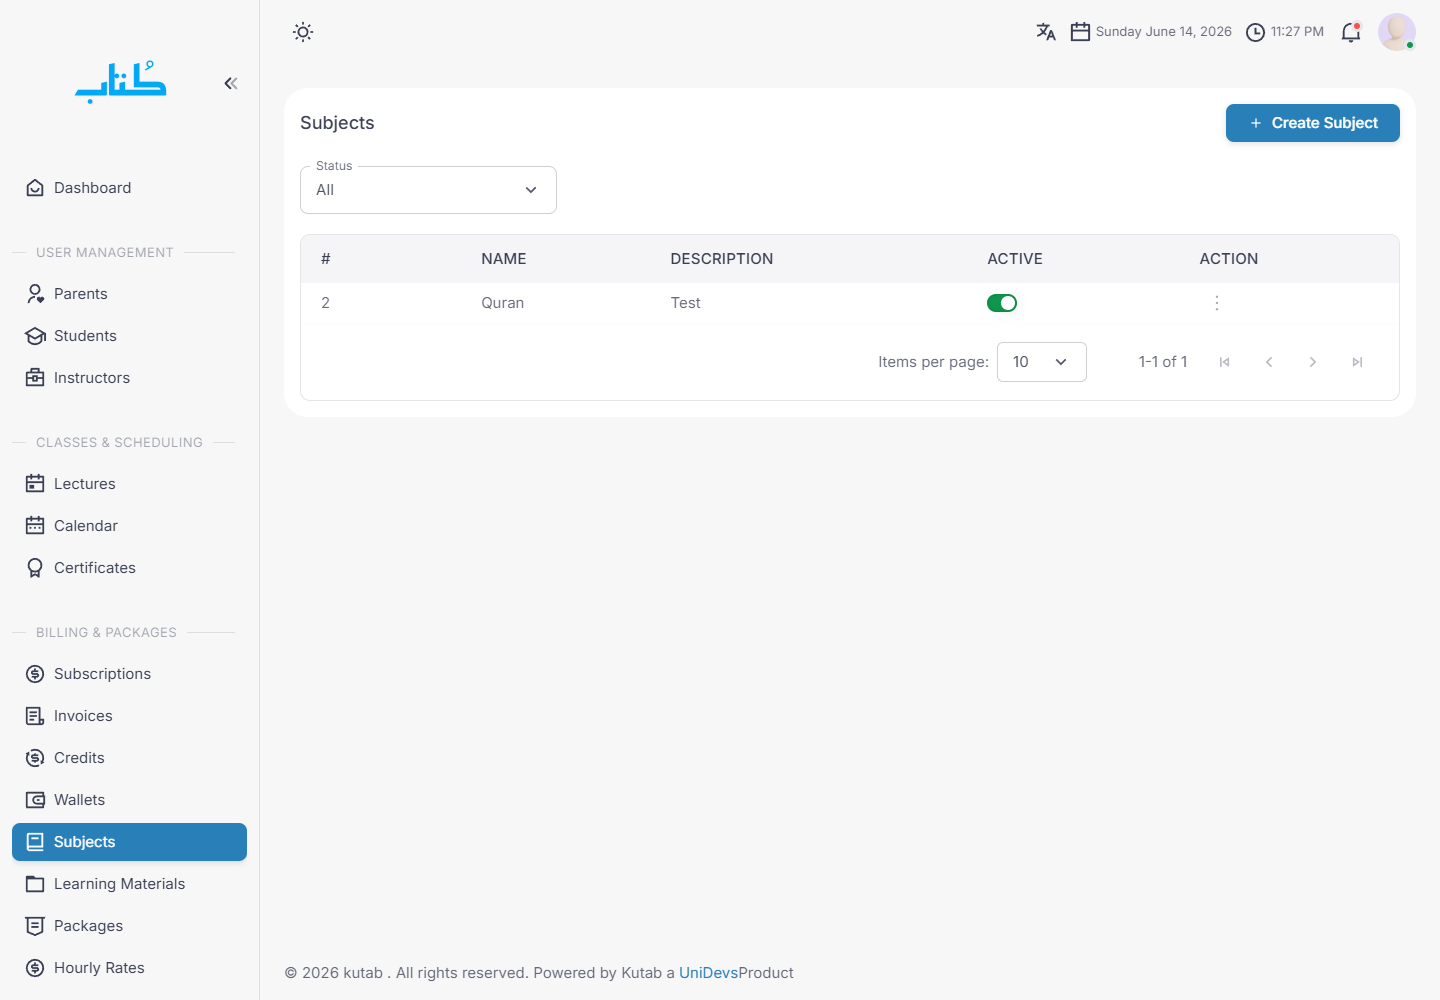Click the Packages icon in sidebar
The width and height of the screenshot is (1440, 1000).
[x=35, y=926]
